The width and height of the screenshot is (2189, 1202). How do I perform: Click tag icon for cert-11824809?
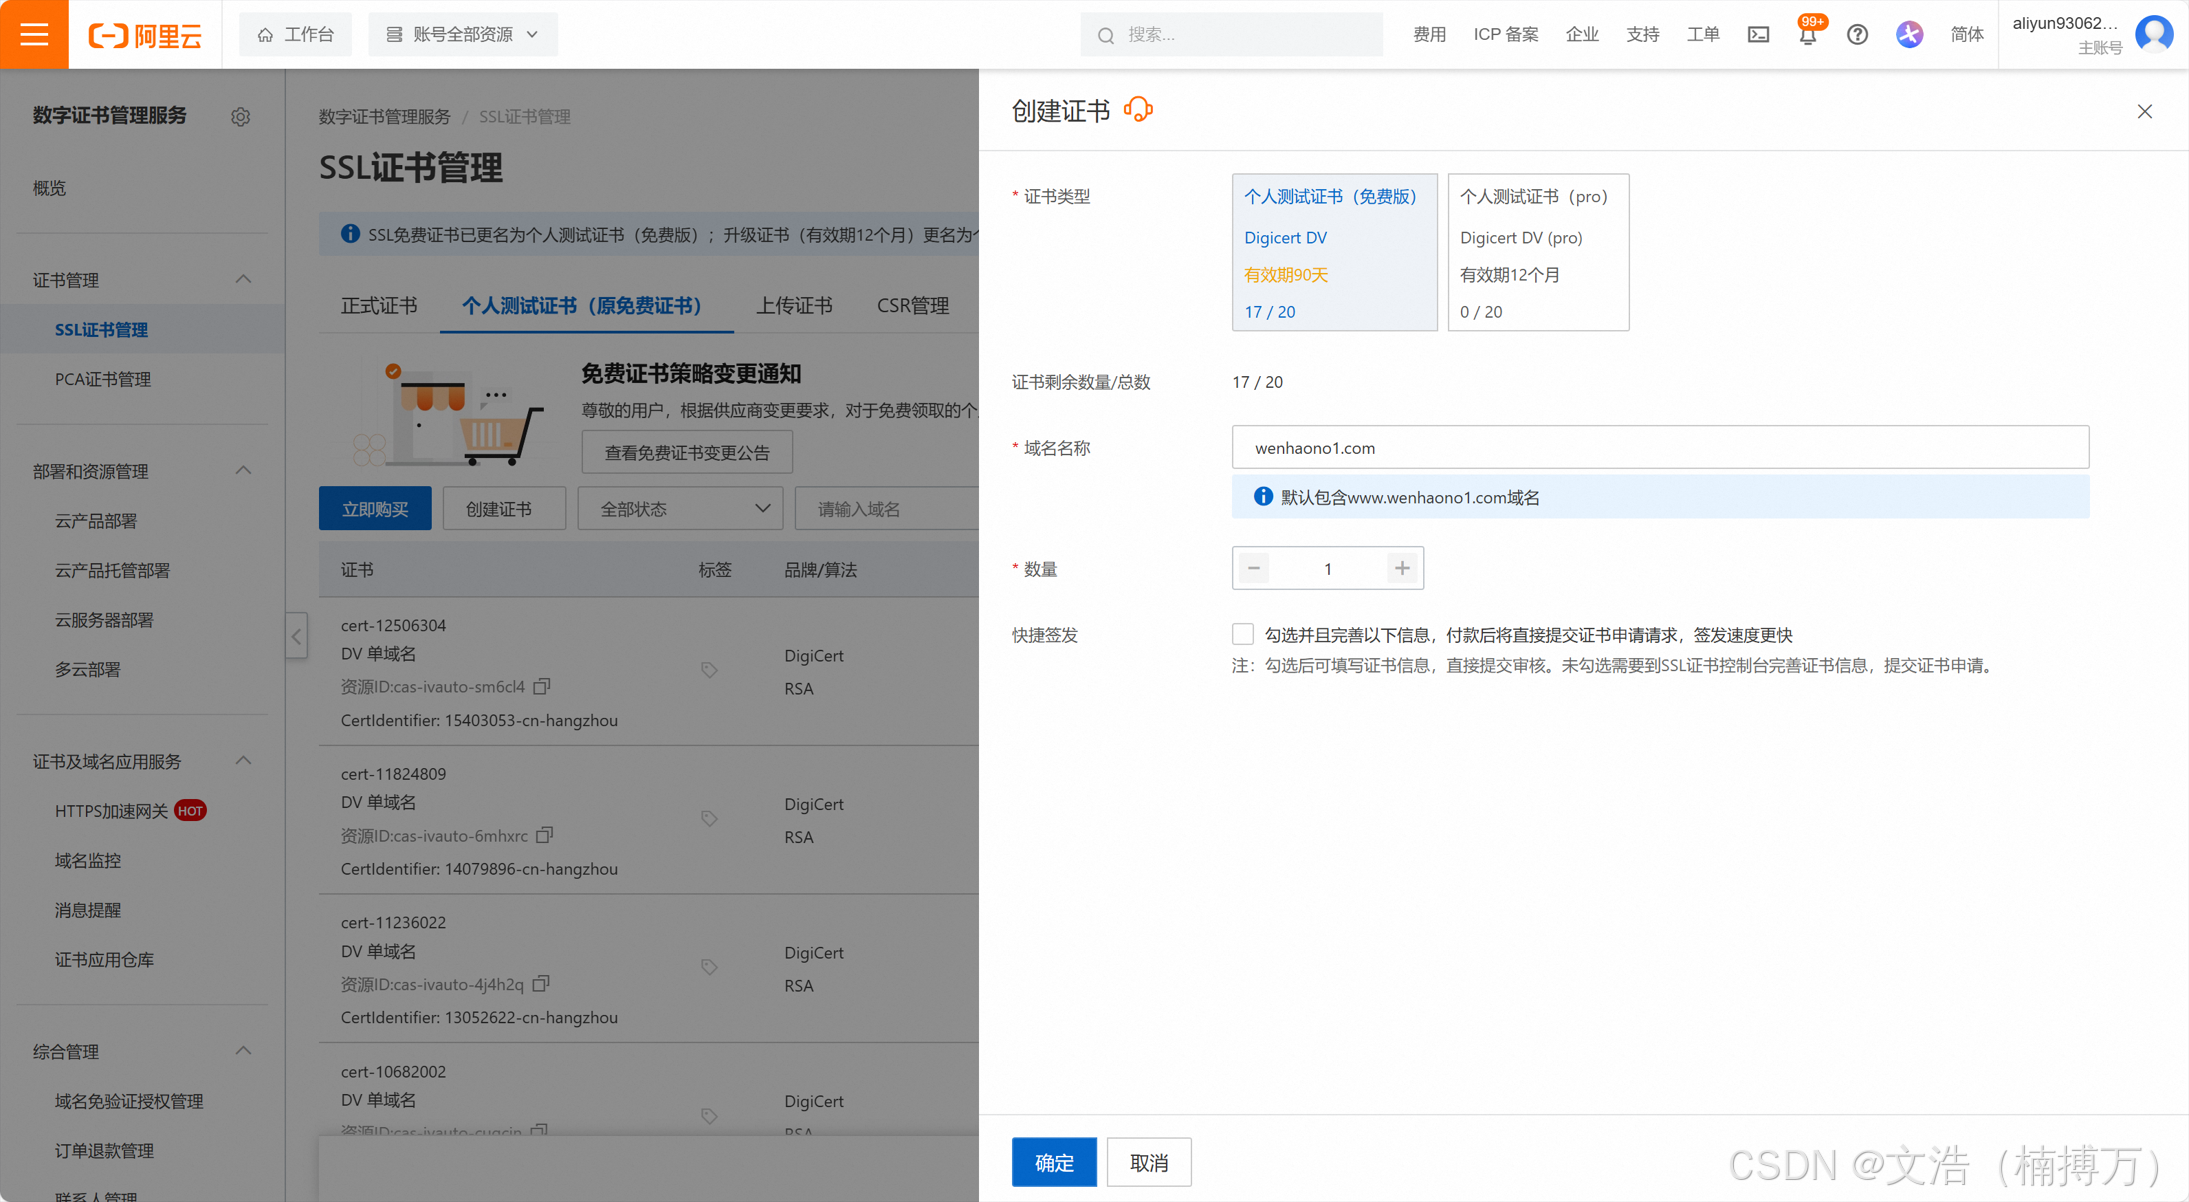pos(709,818)
